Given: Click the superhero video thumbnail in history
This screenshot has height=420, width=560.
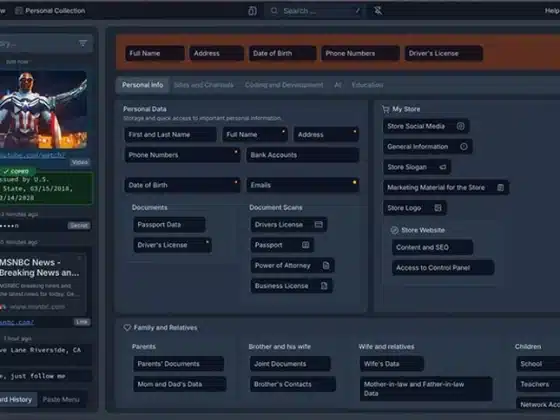Looking at the screenshot, I should [x=43, y=109].
